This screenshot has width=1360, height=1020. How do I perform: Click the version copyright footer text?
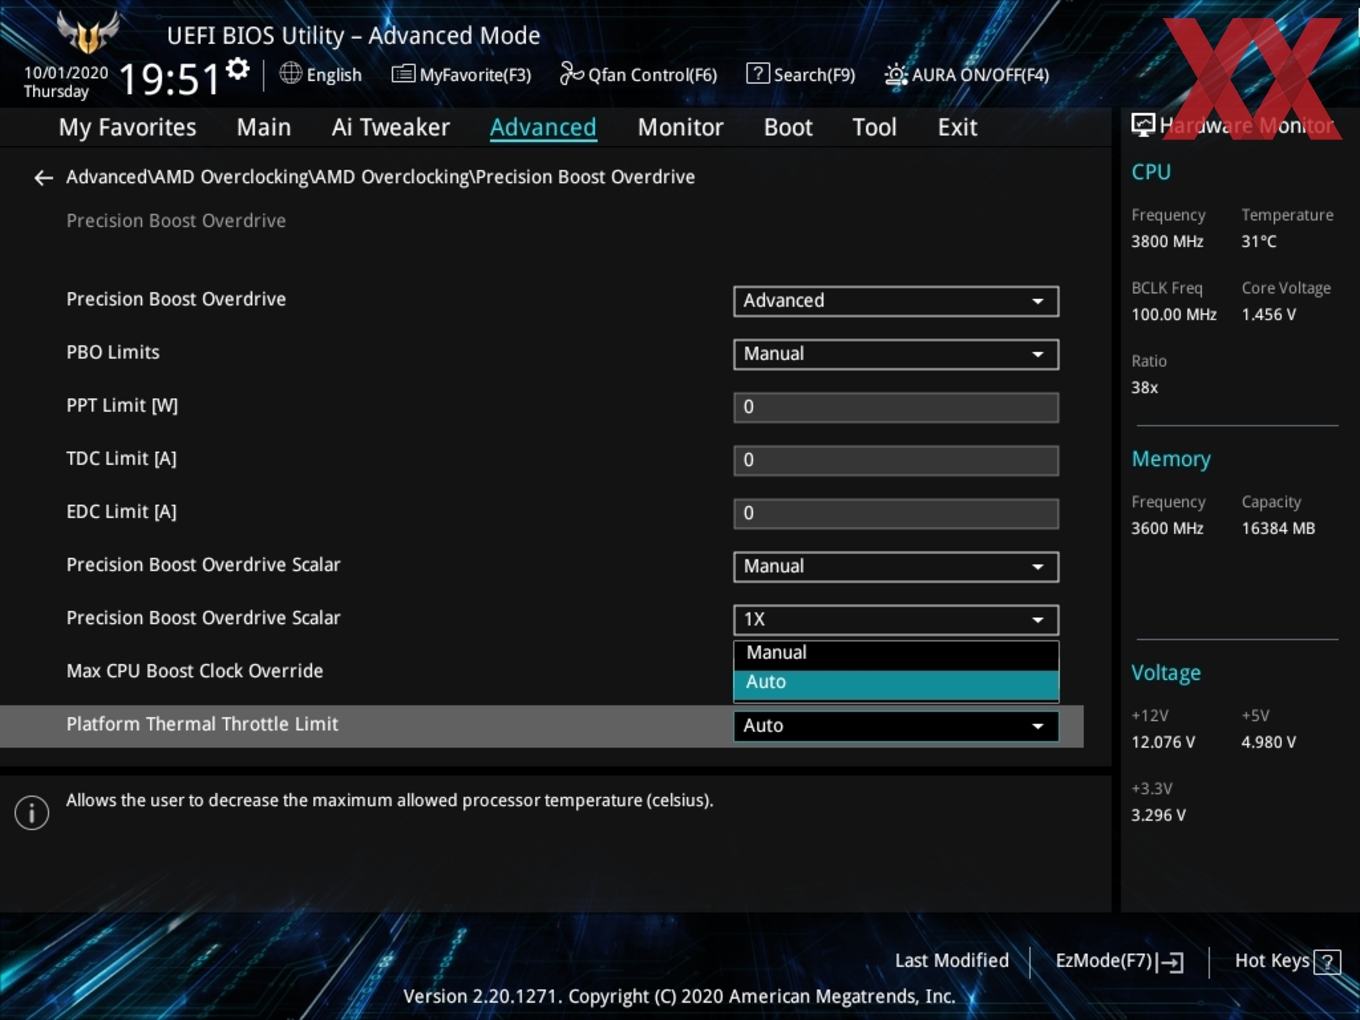[679, 996]
